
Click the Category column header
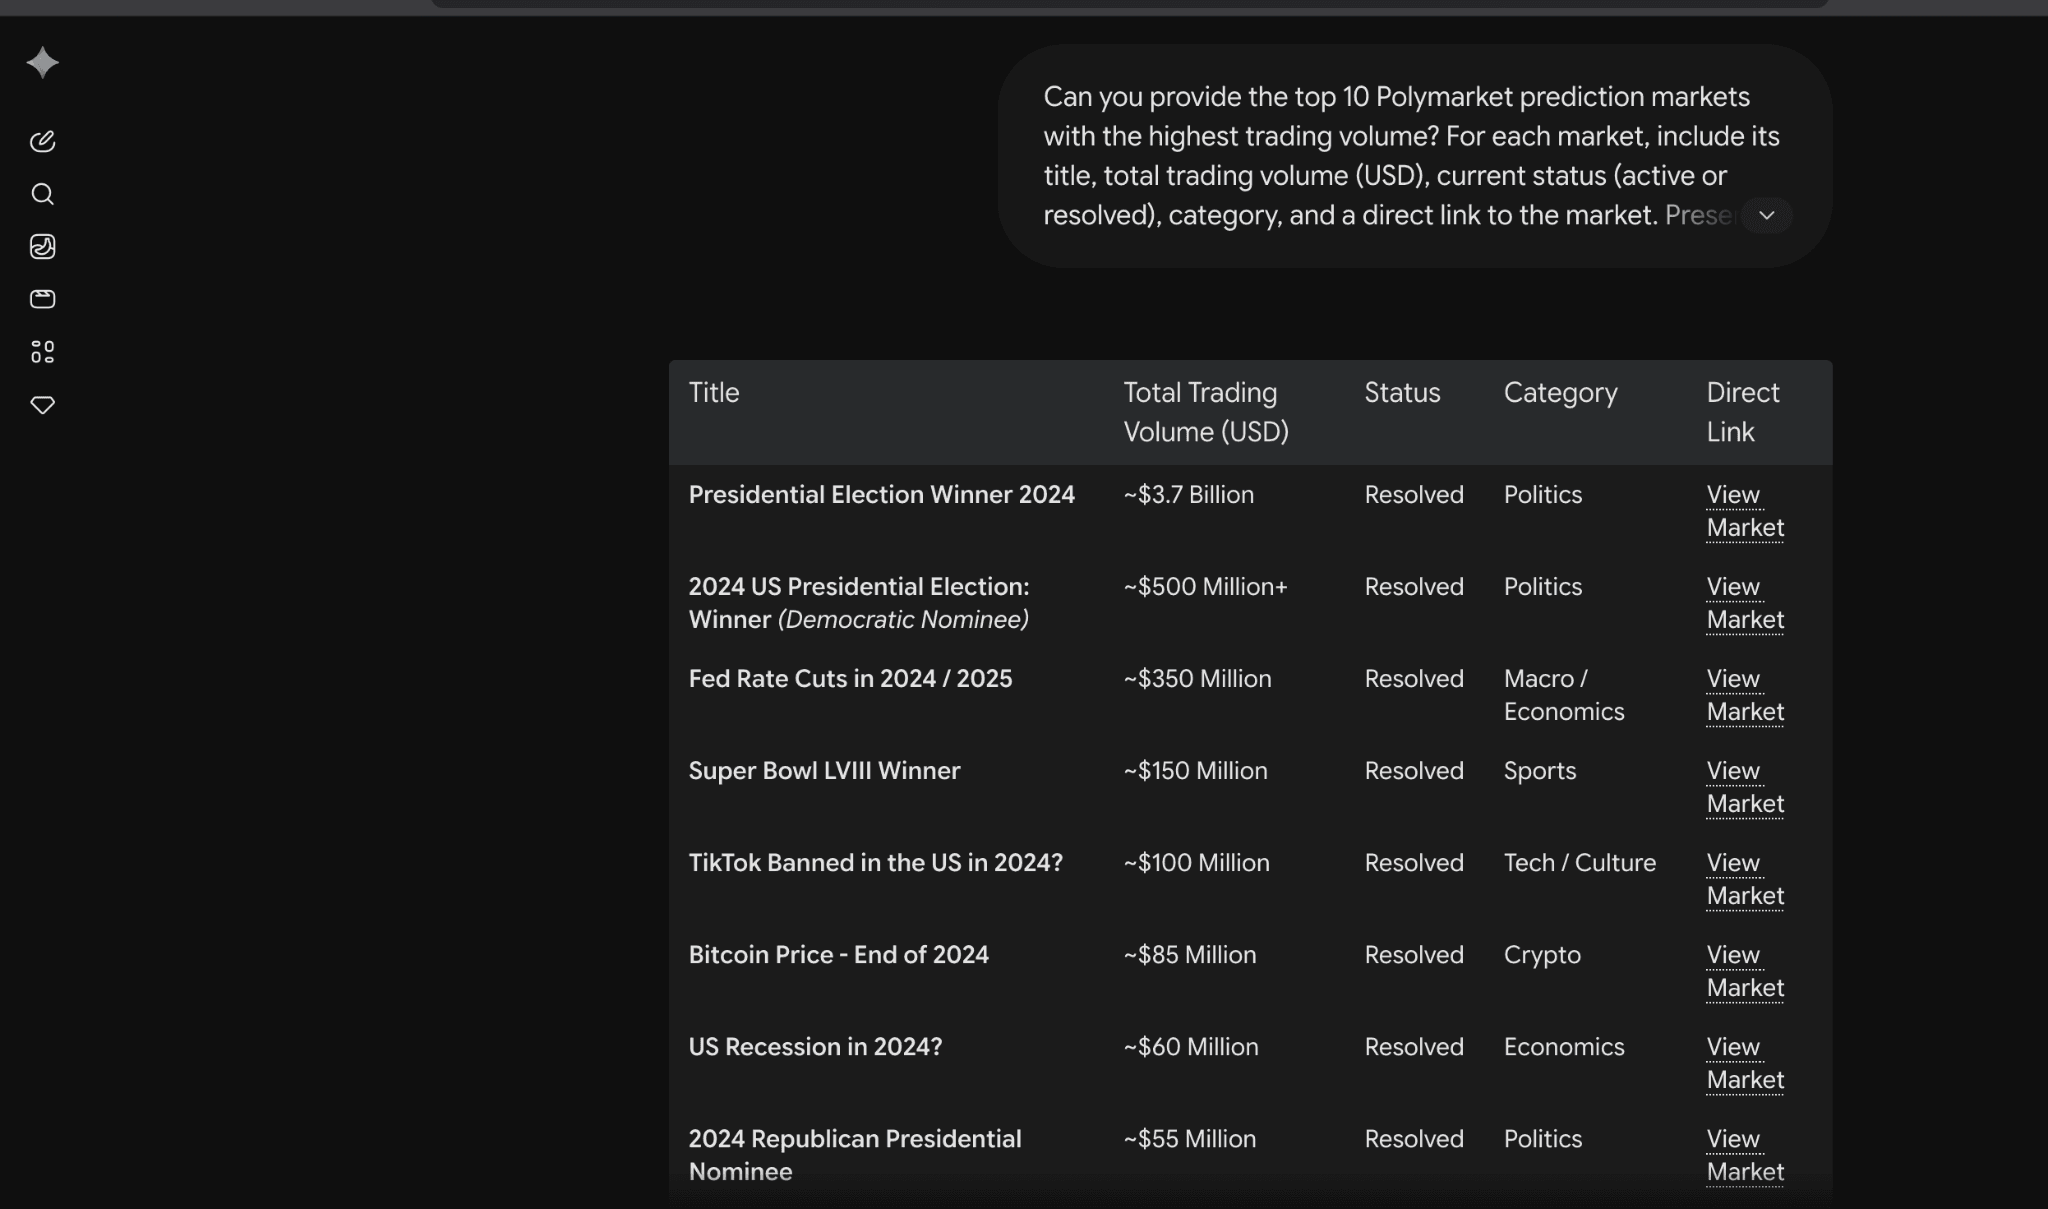click(x=1560, y=393)
